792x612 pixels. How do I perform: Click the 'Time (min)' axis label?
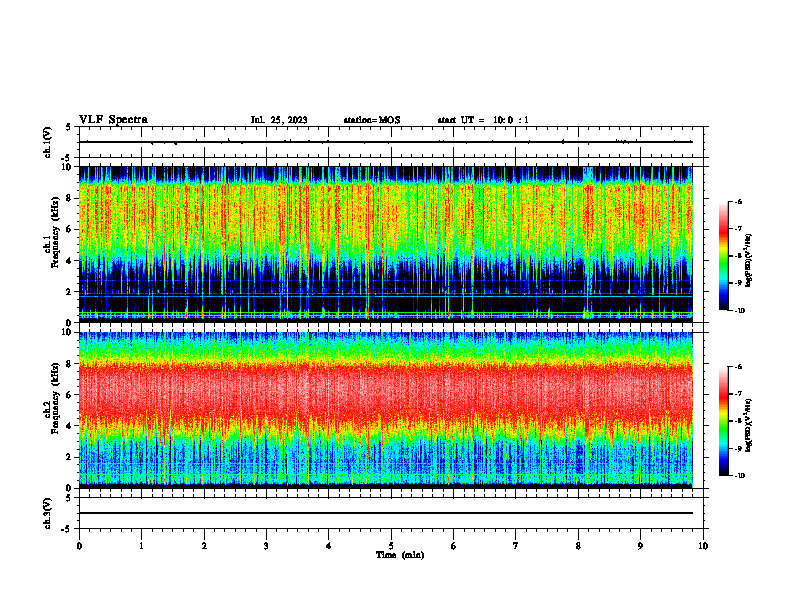tap(400, 555)
